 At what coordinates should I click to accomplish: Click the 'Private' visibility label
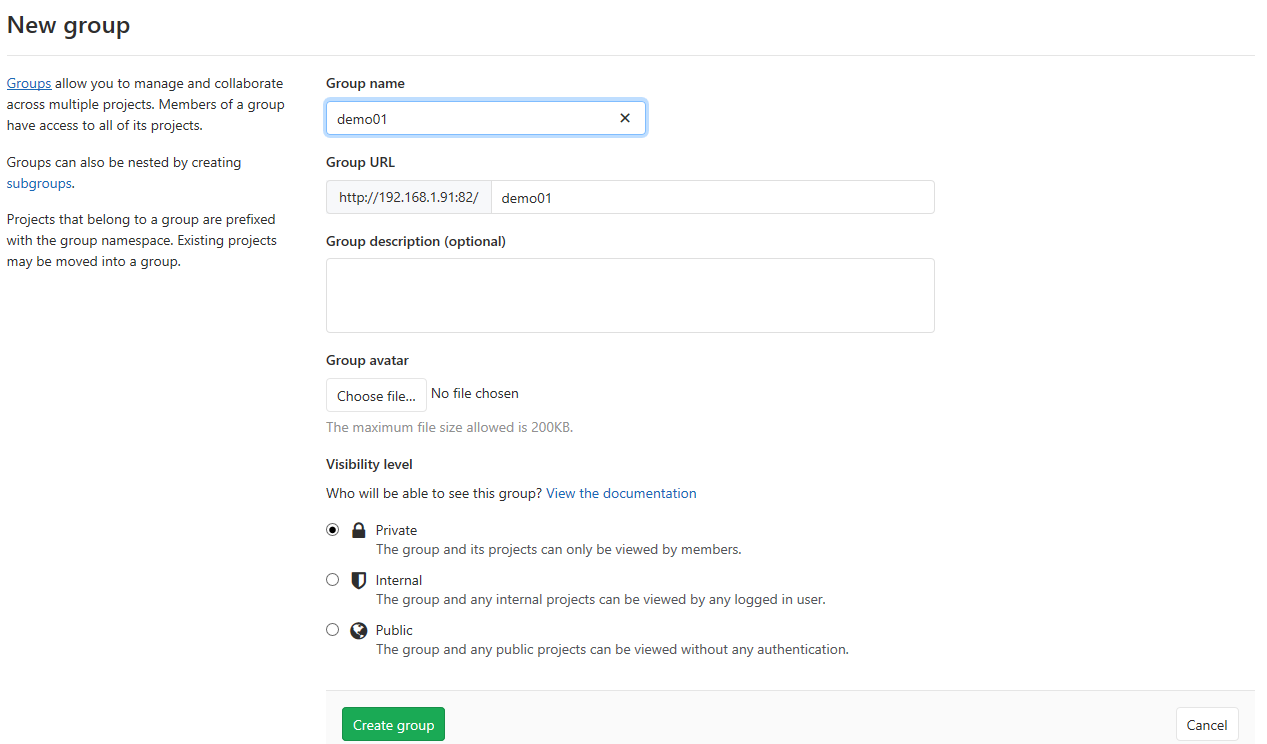(x=396, y=530)
